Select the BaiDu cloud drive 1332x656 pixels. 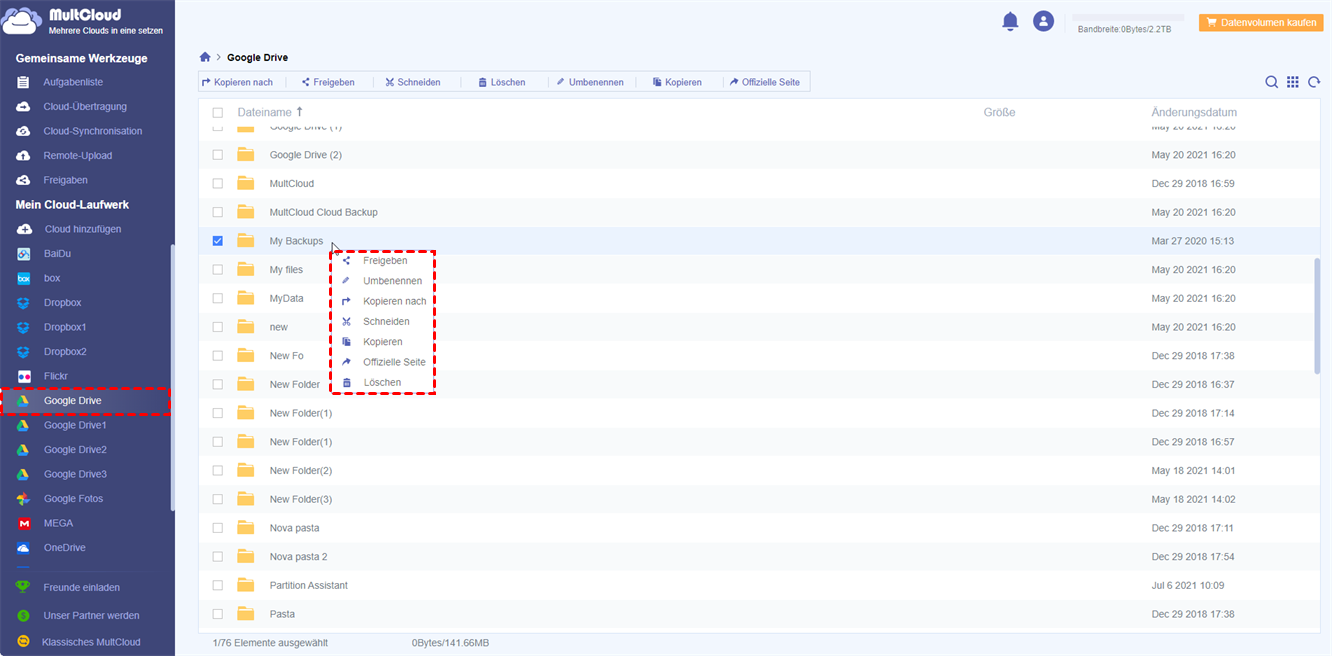57,253
